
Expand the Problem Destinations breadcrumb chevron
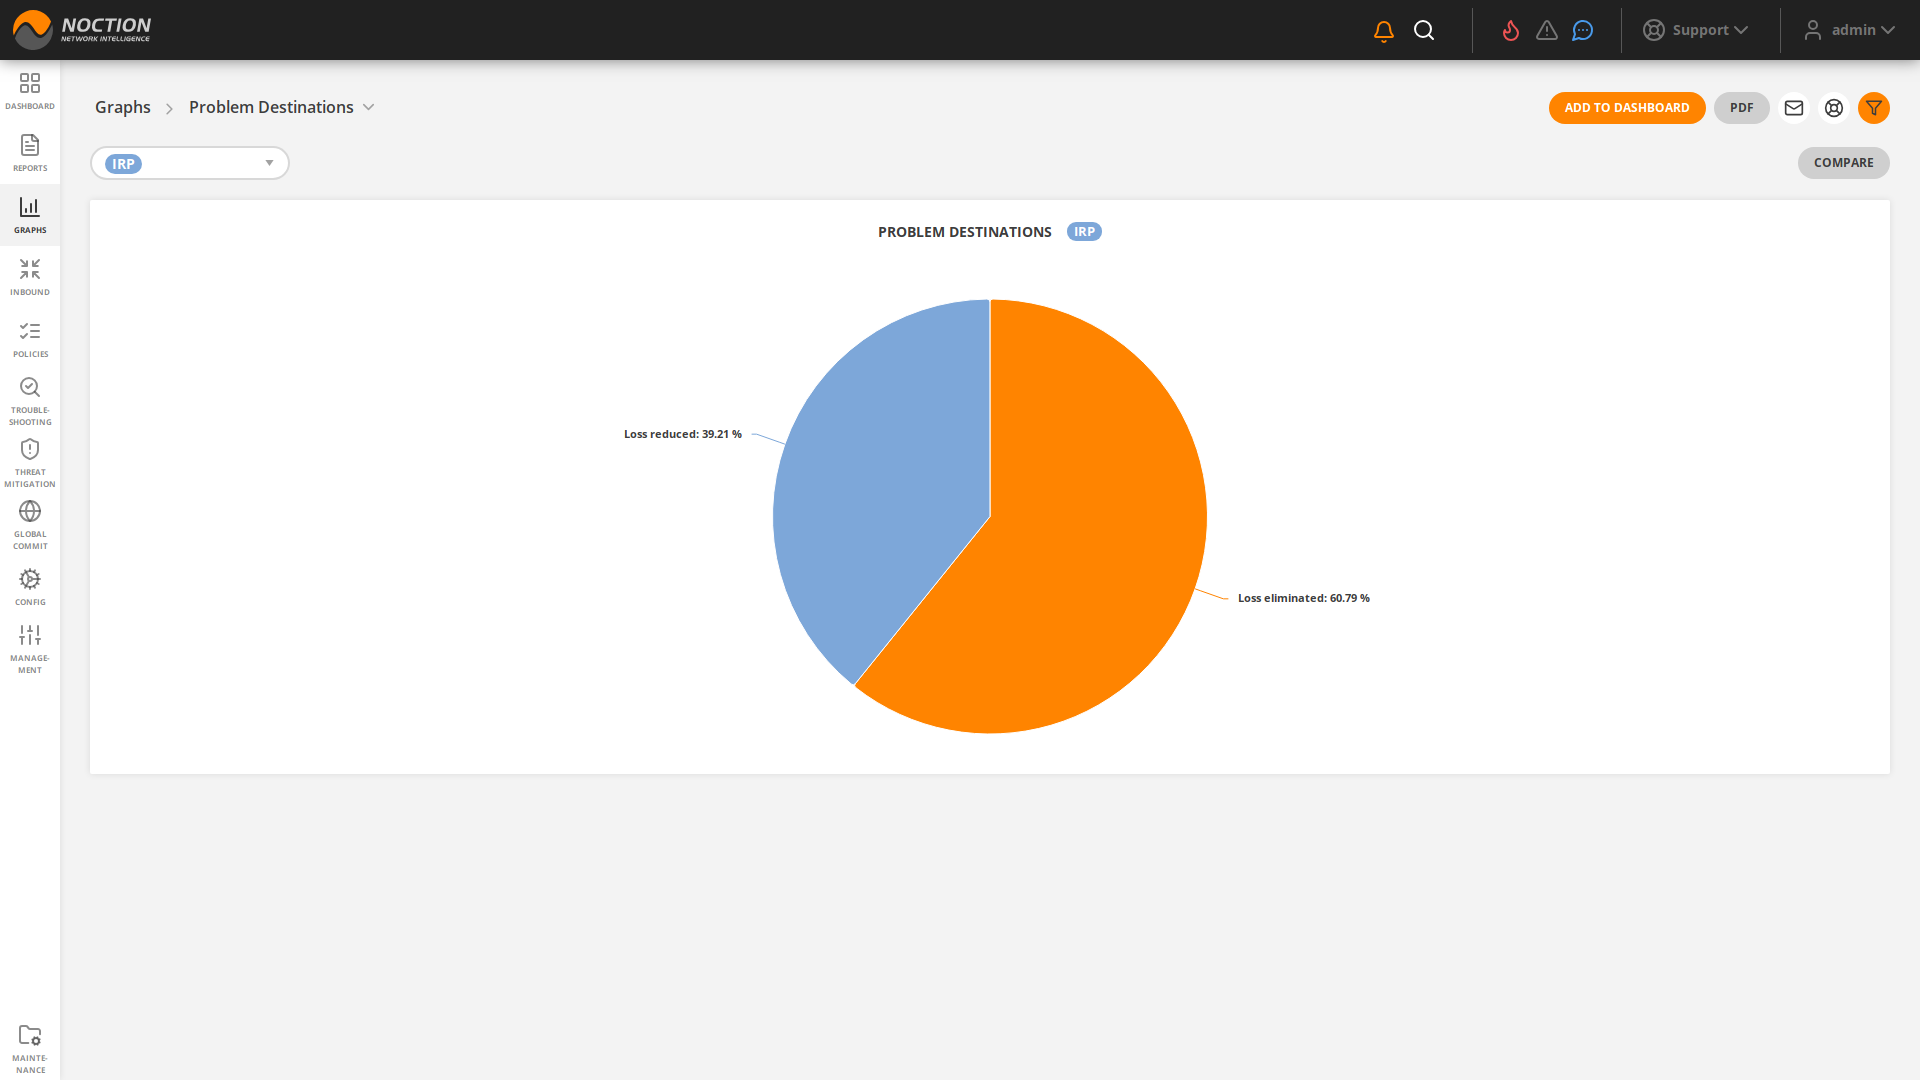[368, 107]
